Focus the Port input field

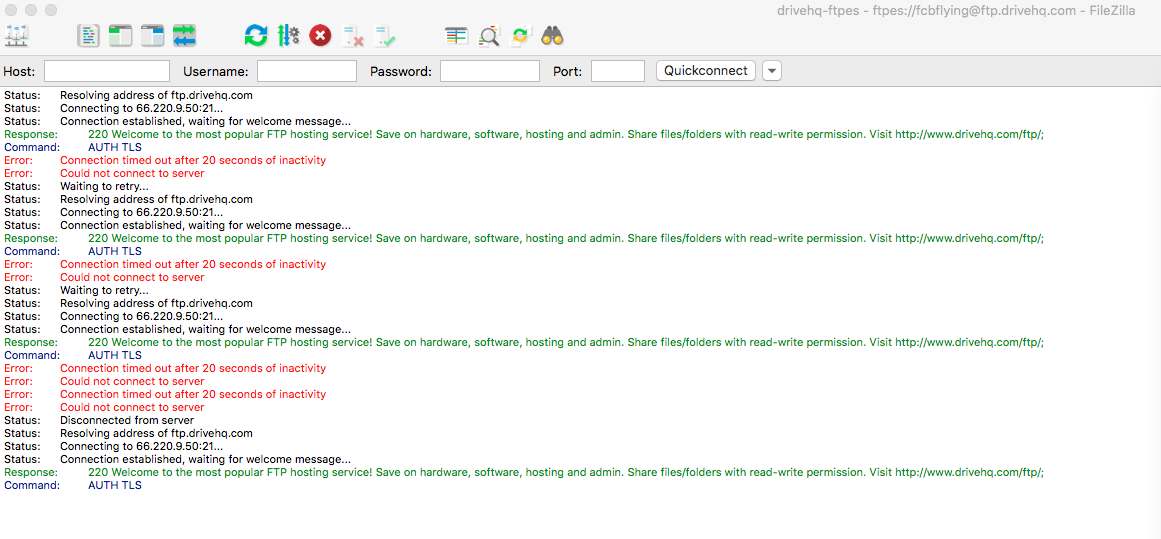coord(618,71)
